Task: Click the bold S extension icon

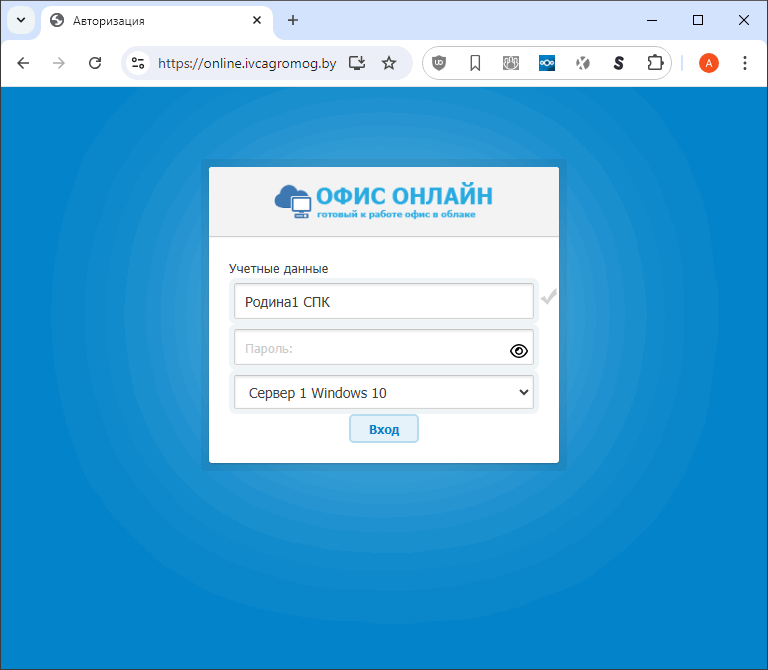Action: tap(619, 63)
